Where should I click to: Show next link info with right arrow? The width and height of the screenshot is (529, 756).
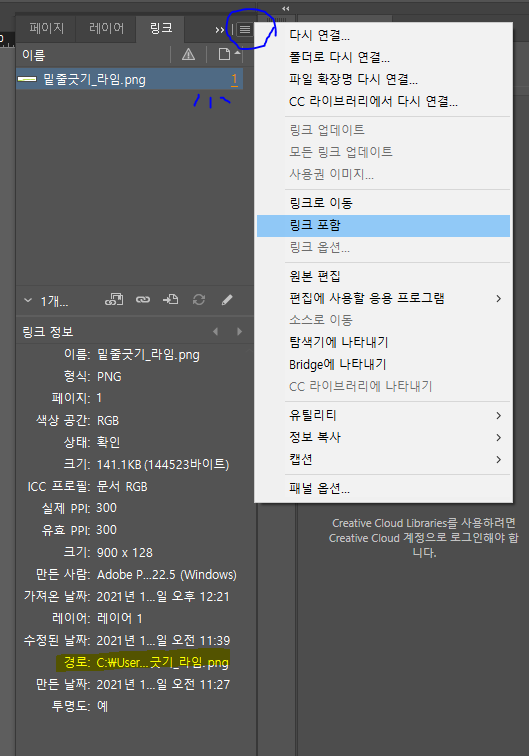point(239,332)
